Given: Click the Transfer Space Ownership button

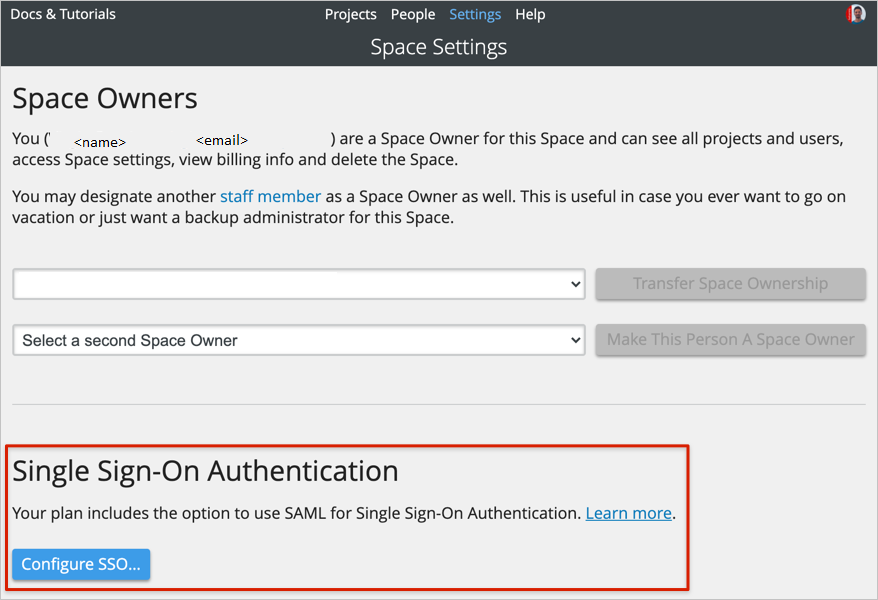Looking at the screenshot, I should 730,284.
